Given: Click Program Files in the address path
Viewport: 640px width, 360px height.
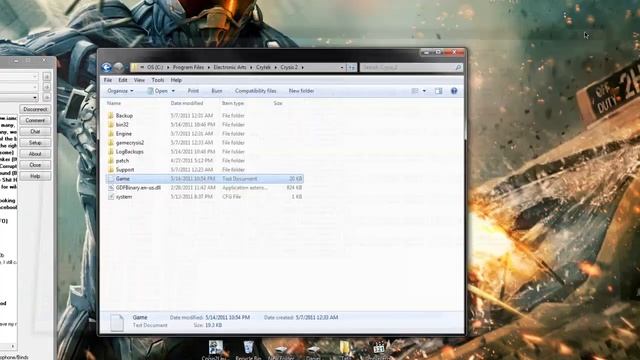Looking at the screenshot, I should 188,67.
